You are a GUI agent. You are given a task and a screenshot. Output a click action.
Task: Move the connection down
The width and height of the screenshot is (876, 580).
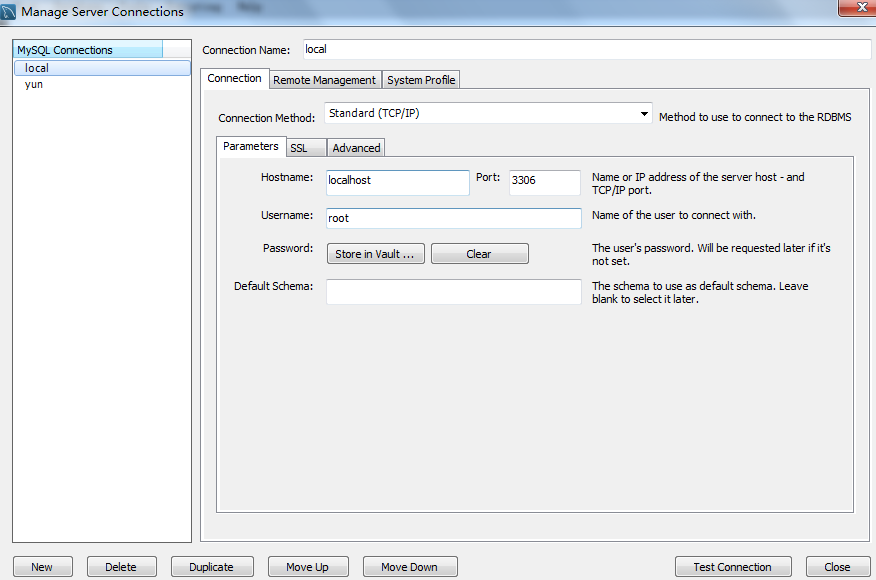(410, 567)
